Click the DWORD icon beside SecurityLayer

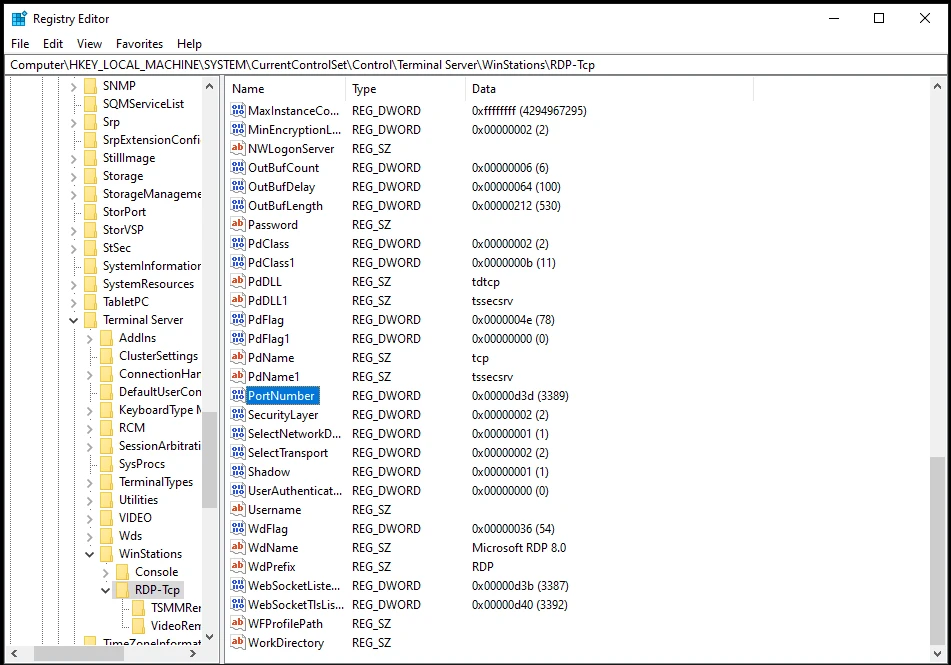pyautogui.click(x=238, y=415)
